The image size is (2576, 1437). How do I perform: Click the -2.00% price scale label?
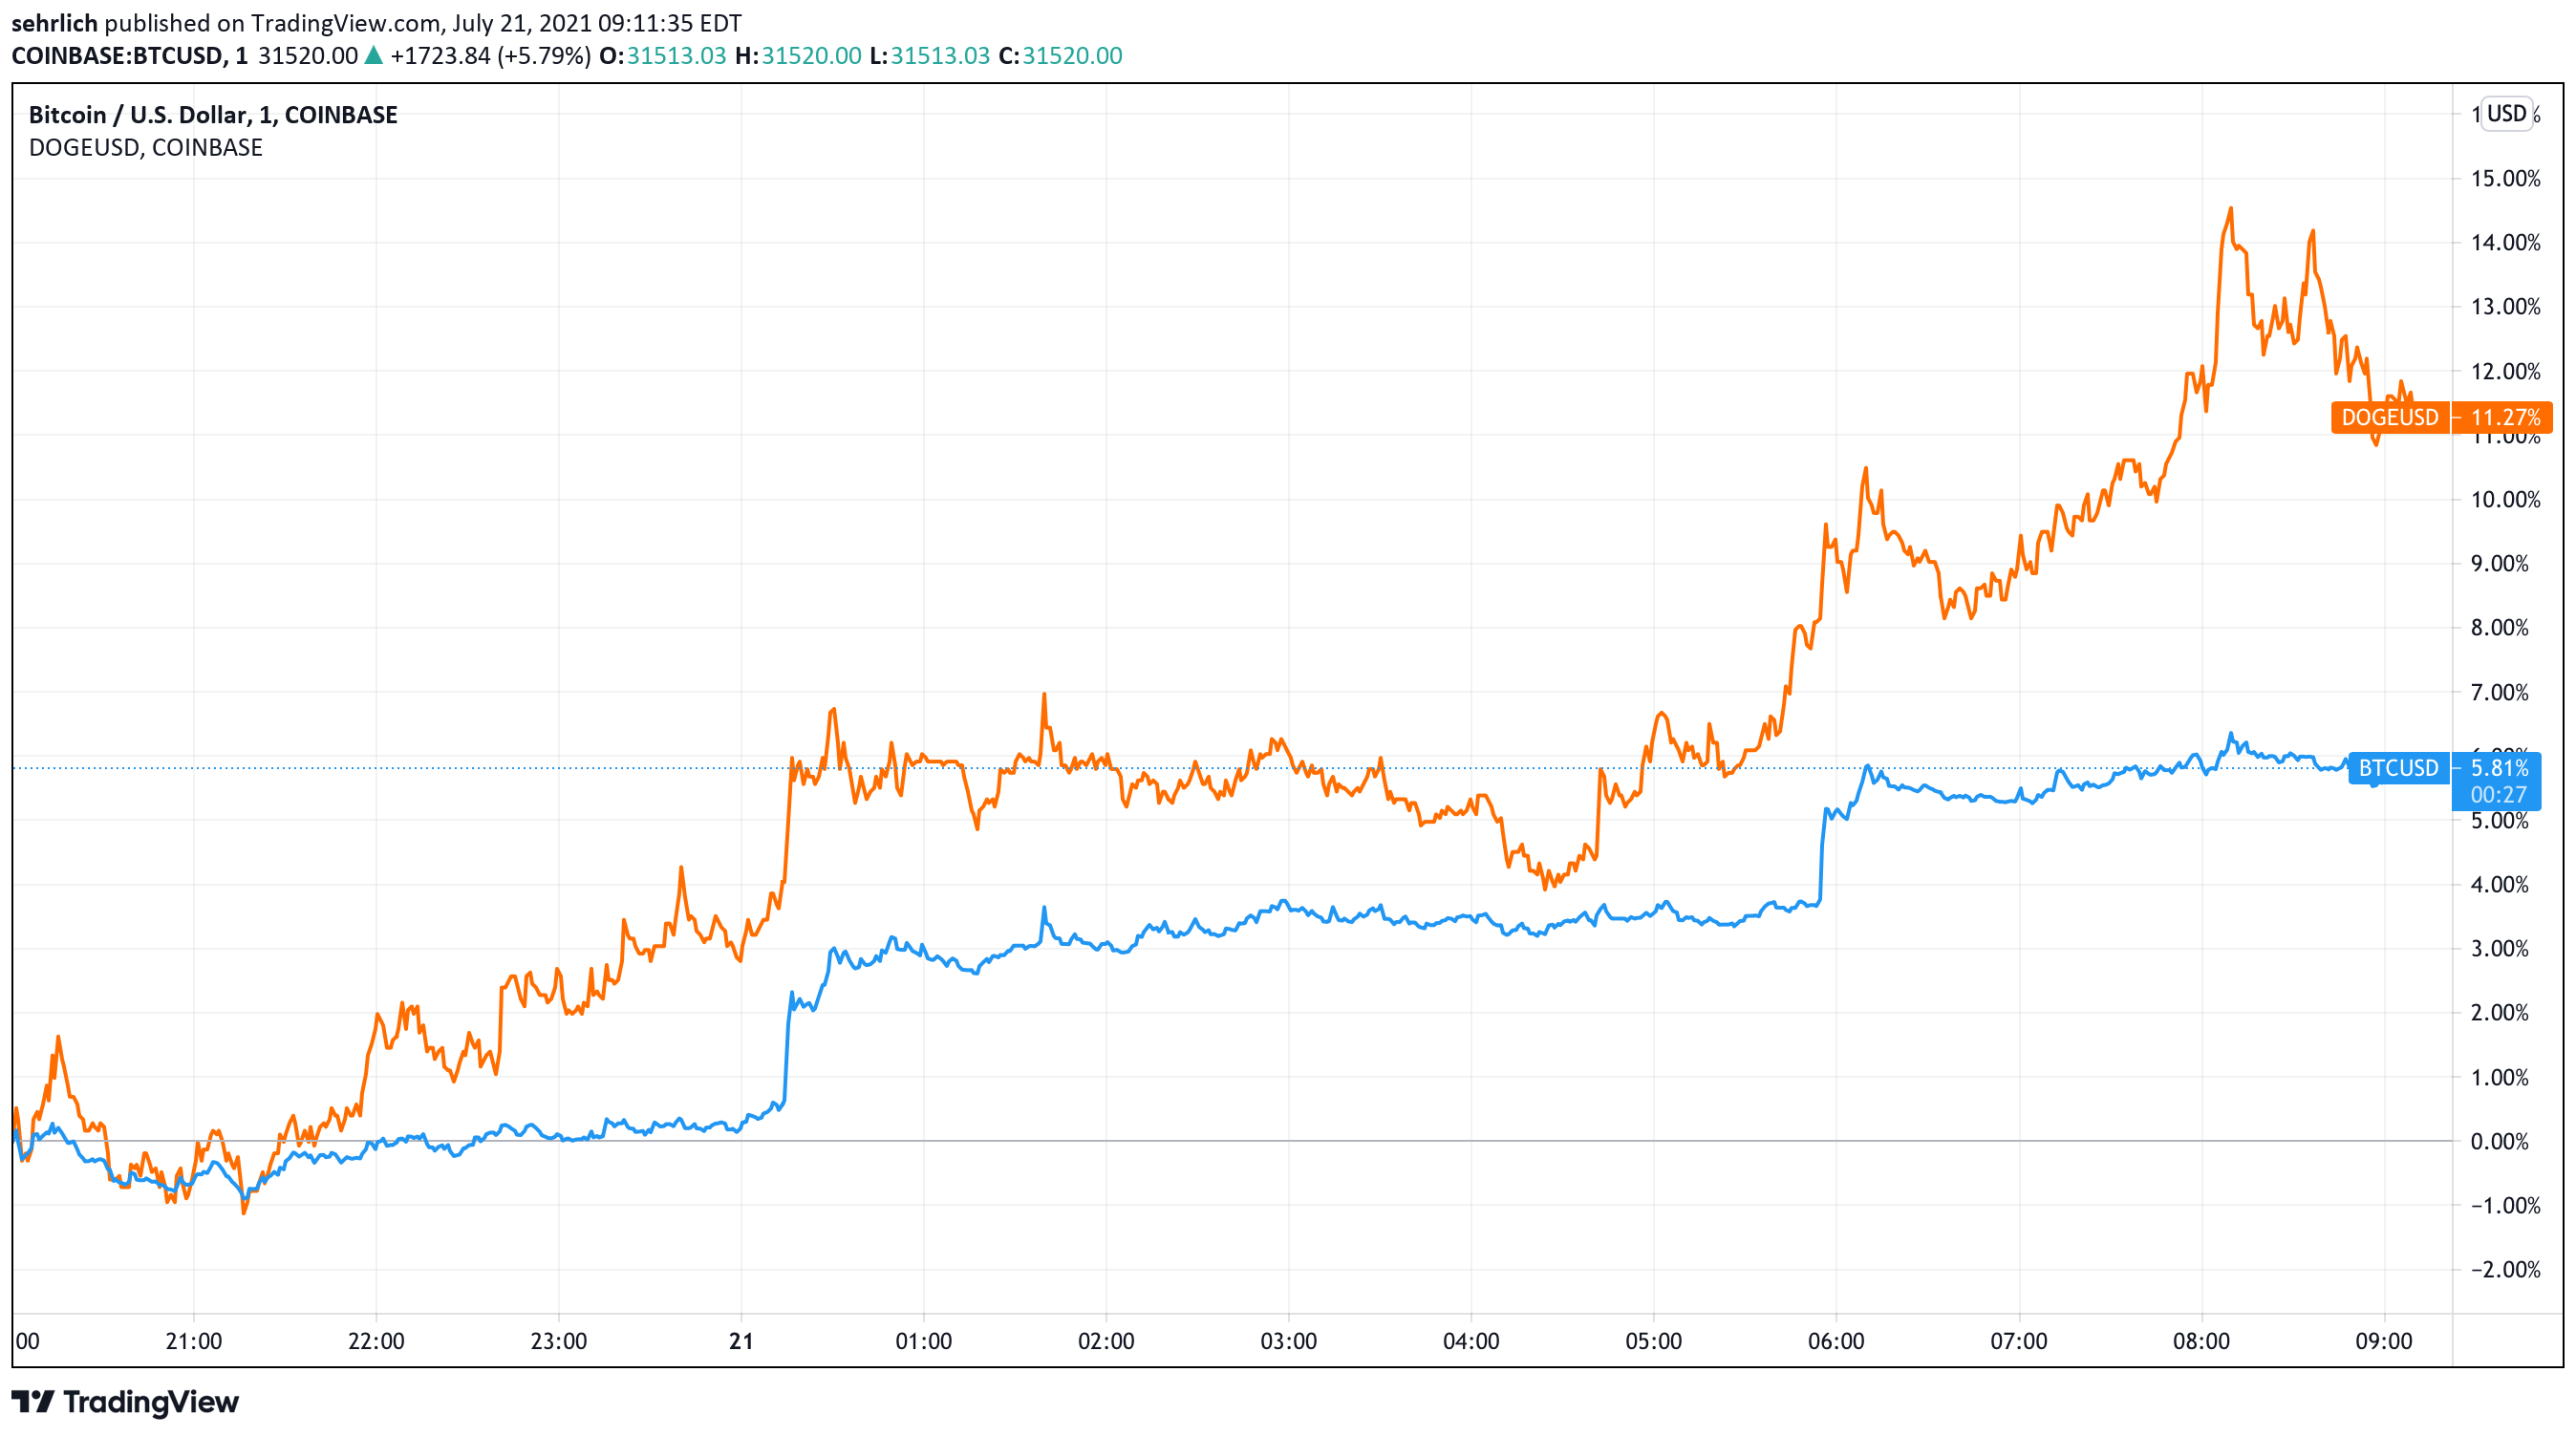pos(2504,1269)
